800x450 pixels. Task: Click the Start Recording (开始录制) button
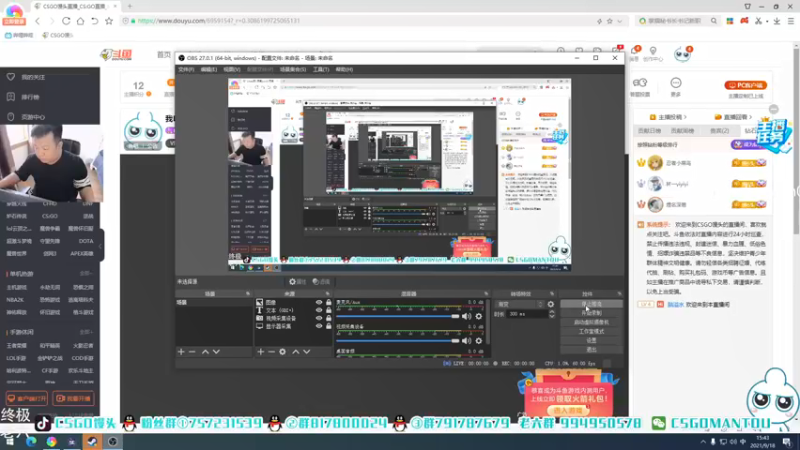[x=591, y=313]
